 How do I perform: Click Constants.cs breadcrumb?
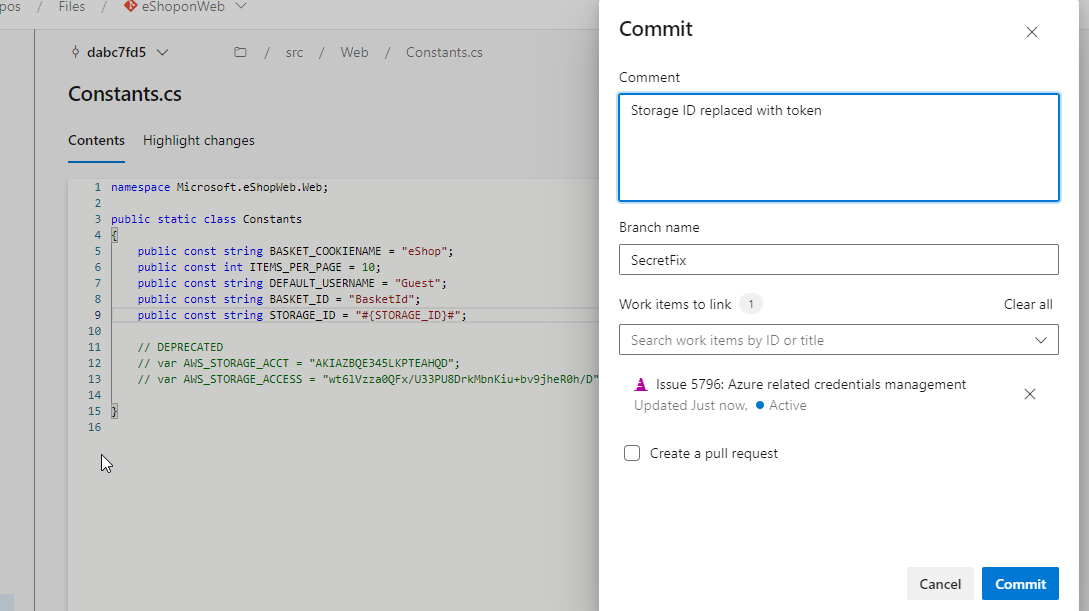(444, 52)
